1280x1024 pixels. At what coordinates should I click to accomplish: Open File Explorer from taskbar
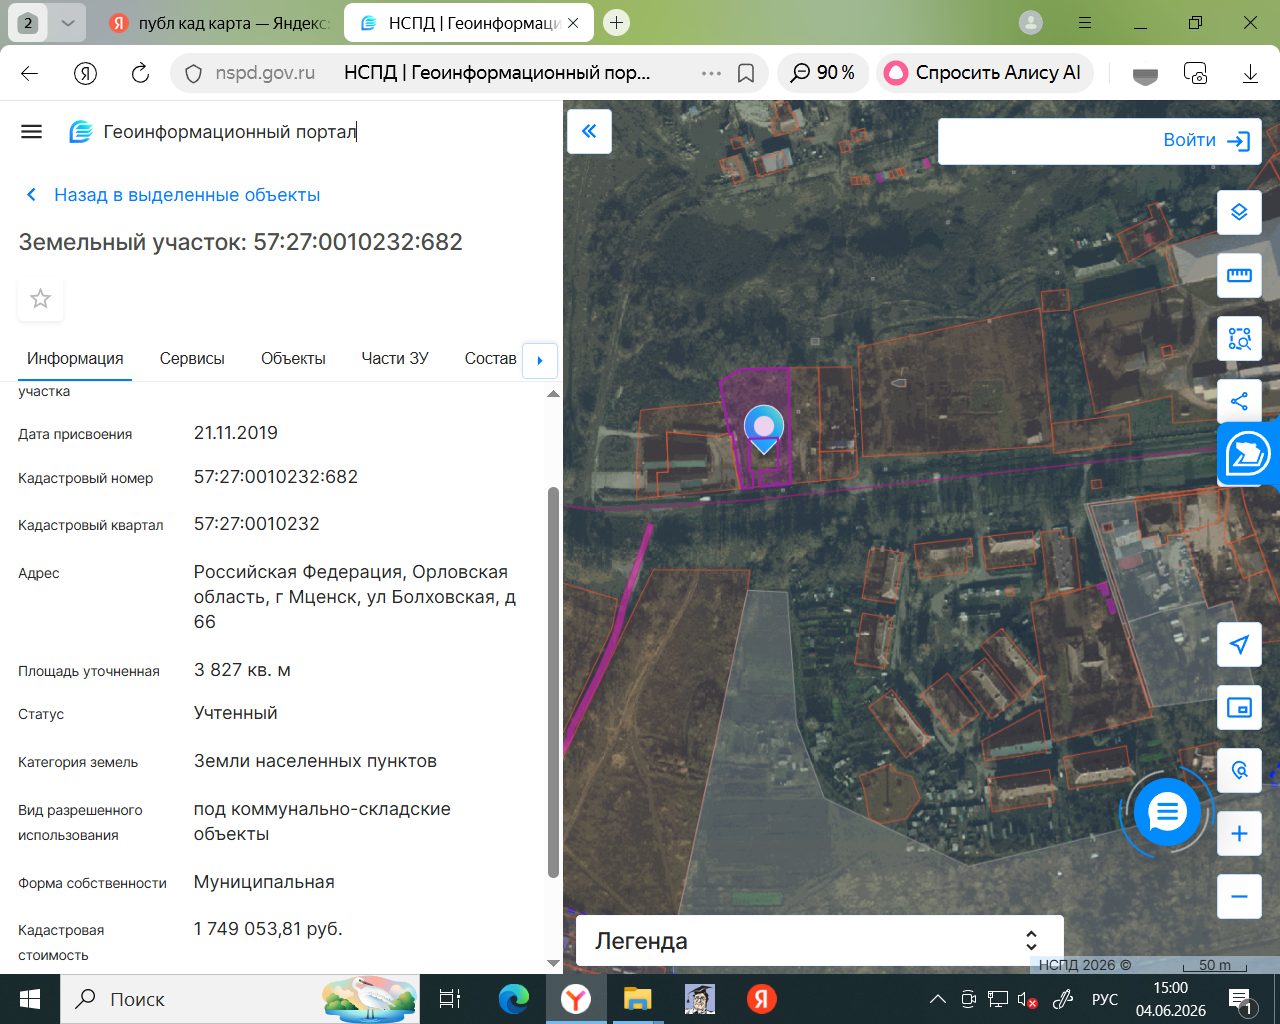coord(637,999)
